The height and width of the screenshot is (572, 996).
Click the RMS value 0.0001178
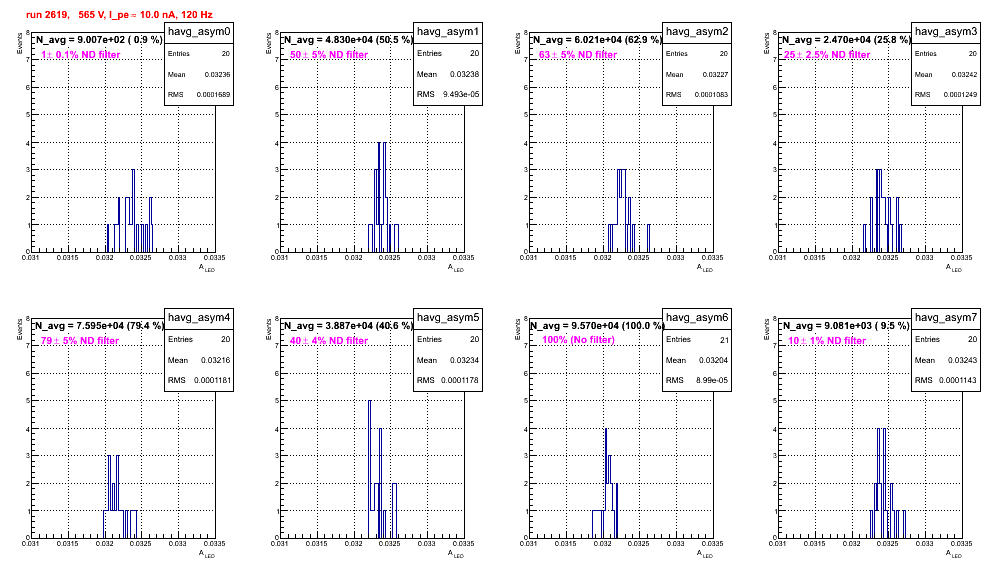click(461, 381)
